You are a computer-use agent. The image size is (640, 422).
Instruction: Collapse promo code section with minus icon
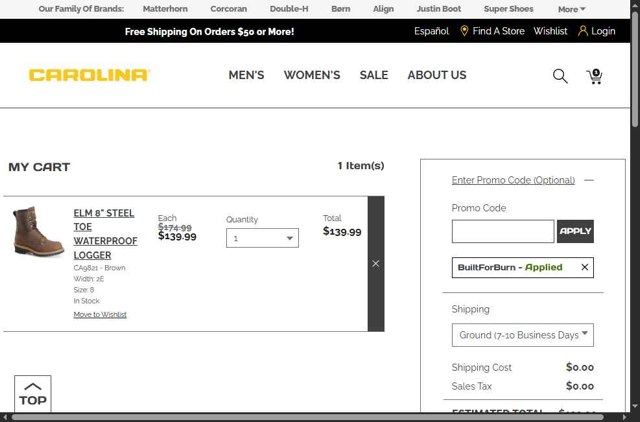pos(589,180)
